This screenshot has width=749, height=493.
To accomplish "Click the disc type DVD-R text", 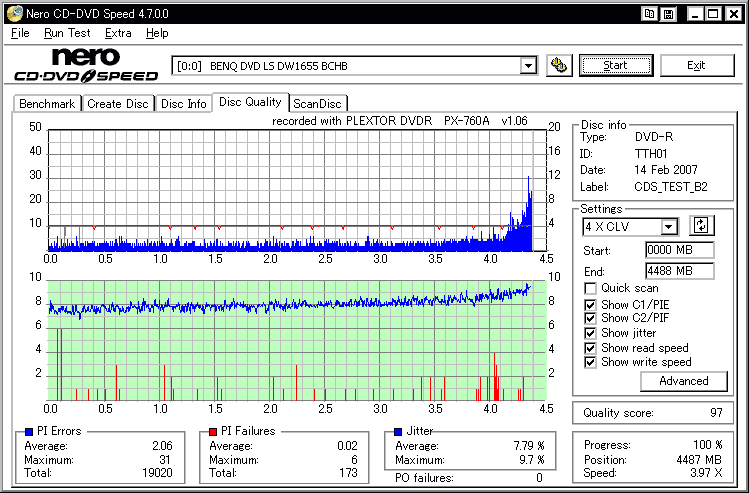I will click(x=653, y=138).
